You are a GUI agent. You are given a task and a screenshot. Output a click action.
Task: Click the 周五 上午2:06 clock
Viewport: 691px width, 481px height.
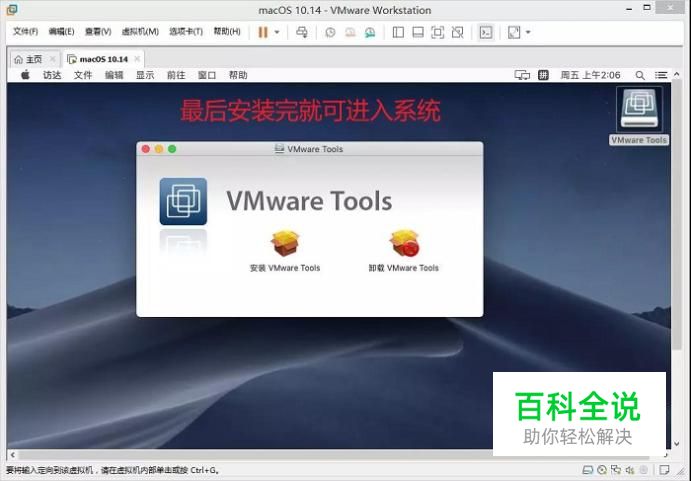click(x=590, y=75)
